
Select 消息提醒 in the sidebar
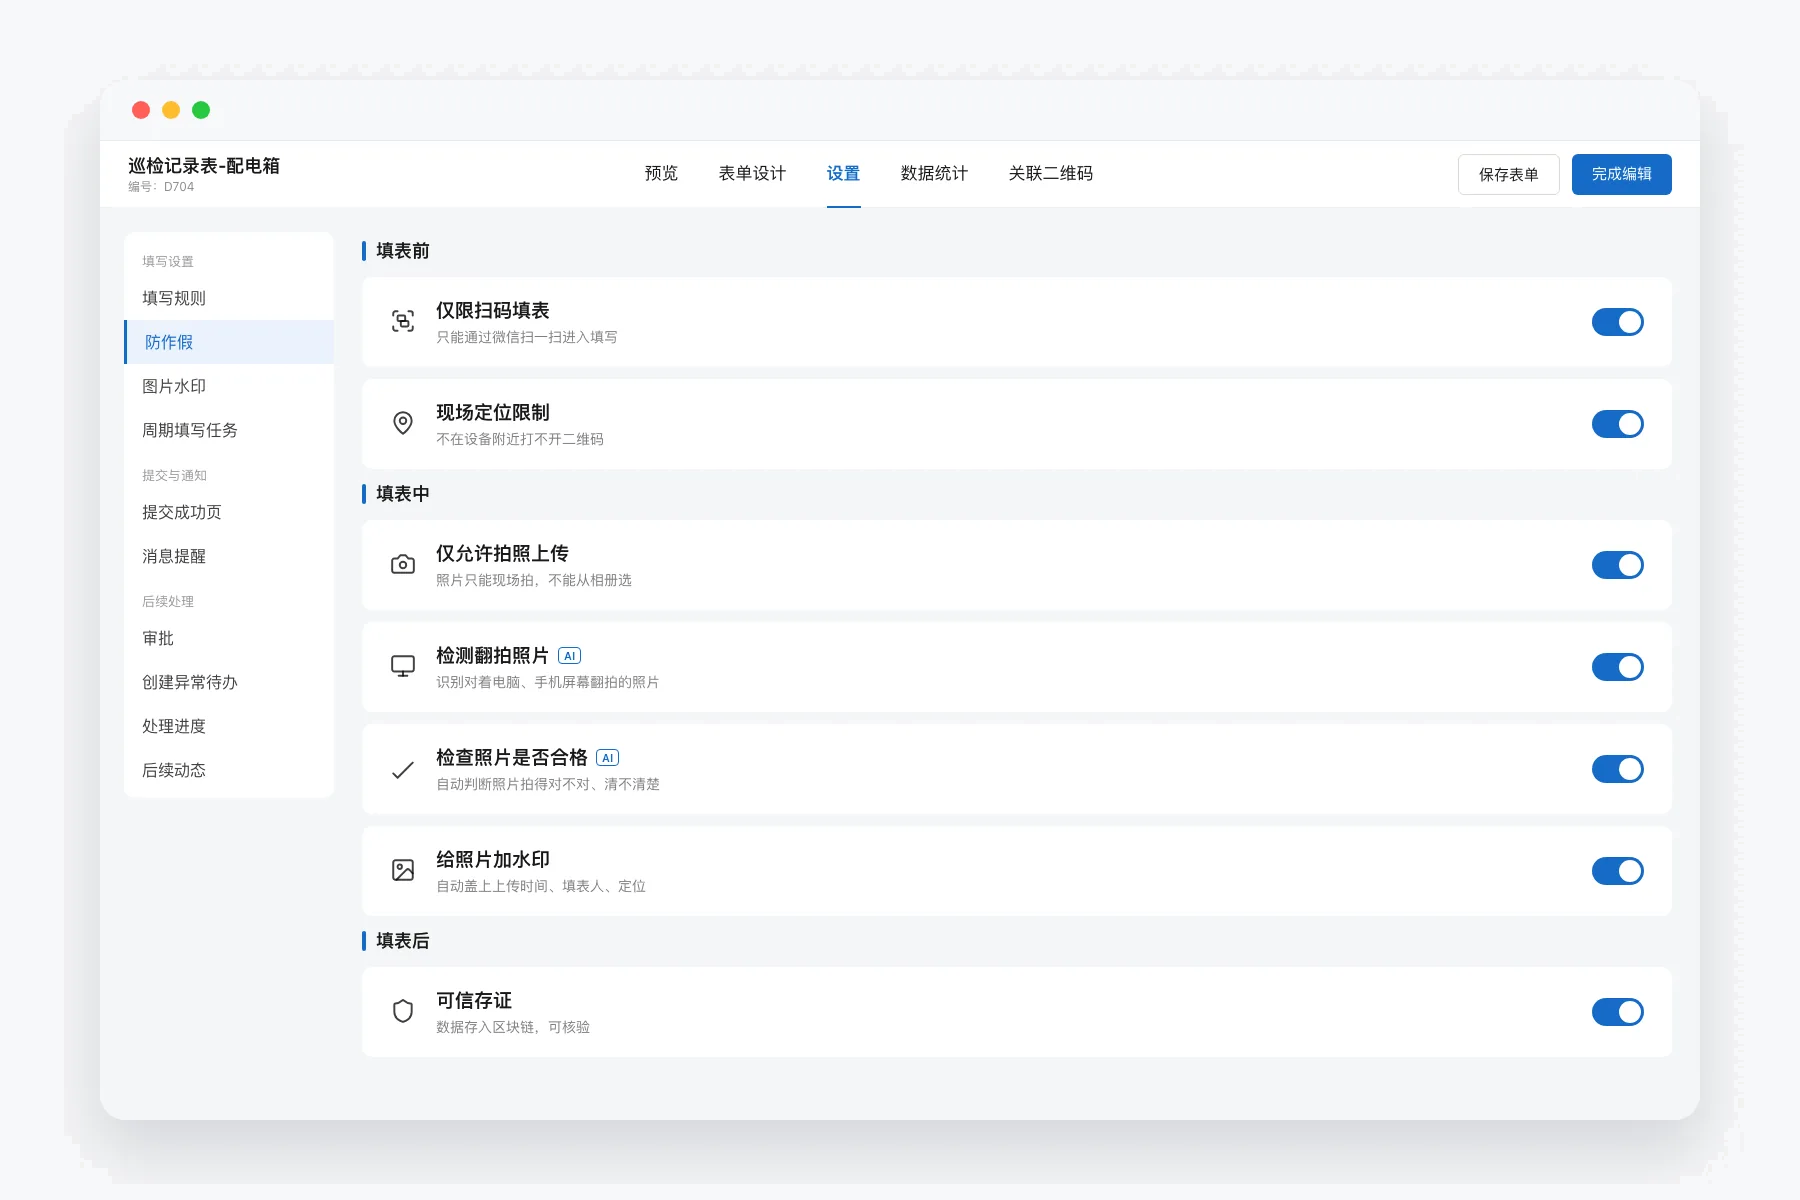pyautogui.click(x=229, y=556)
